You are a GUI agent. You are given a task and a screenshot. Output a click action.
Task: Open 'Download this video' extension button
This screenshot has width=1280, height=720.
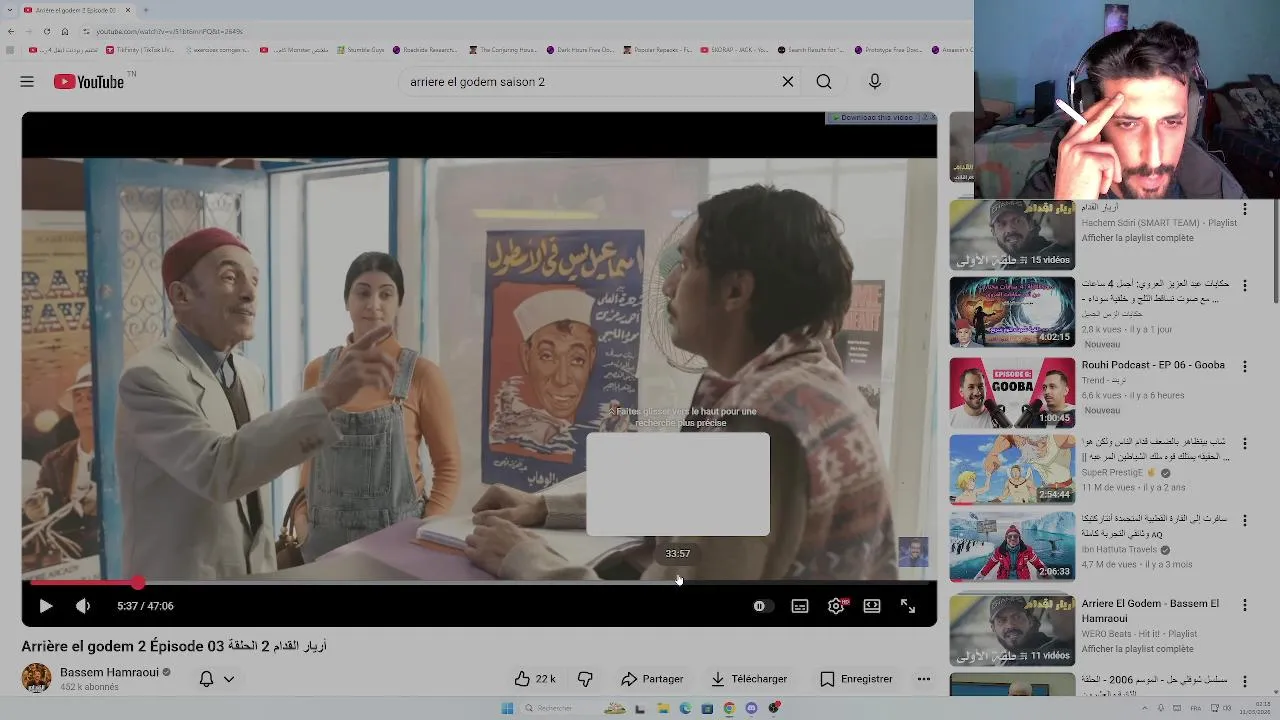[x=876, y=118]
